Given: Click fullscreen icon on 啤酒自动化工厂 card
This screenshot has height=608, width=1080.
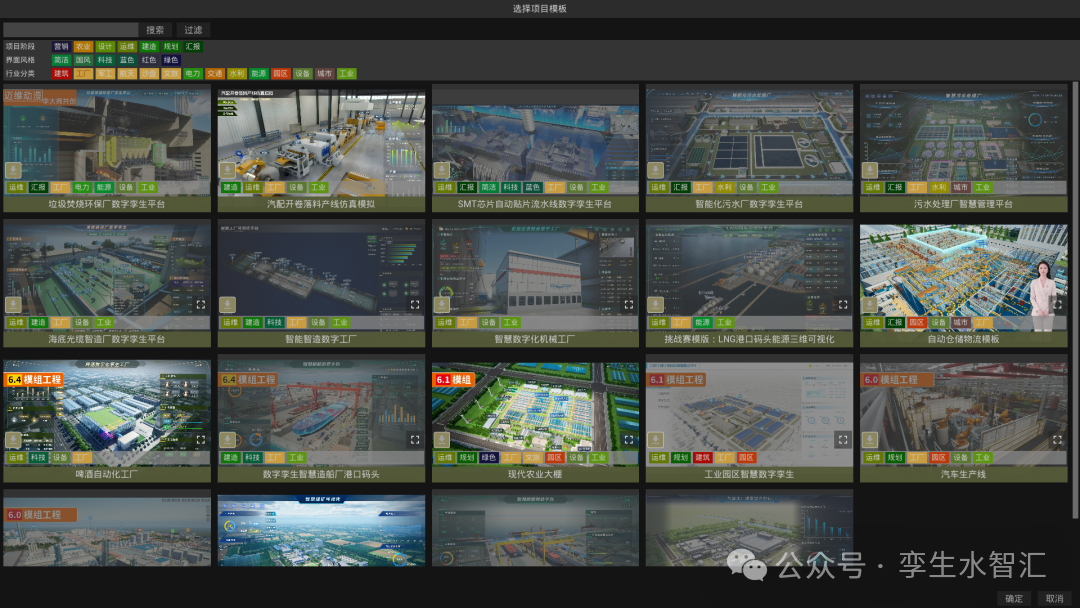Looking at the screenshot, I should pyautogui.click(x=200, y=439).
